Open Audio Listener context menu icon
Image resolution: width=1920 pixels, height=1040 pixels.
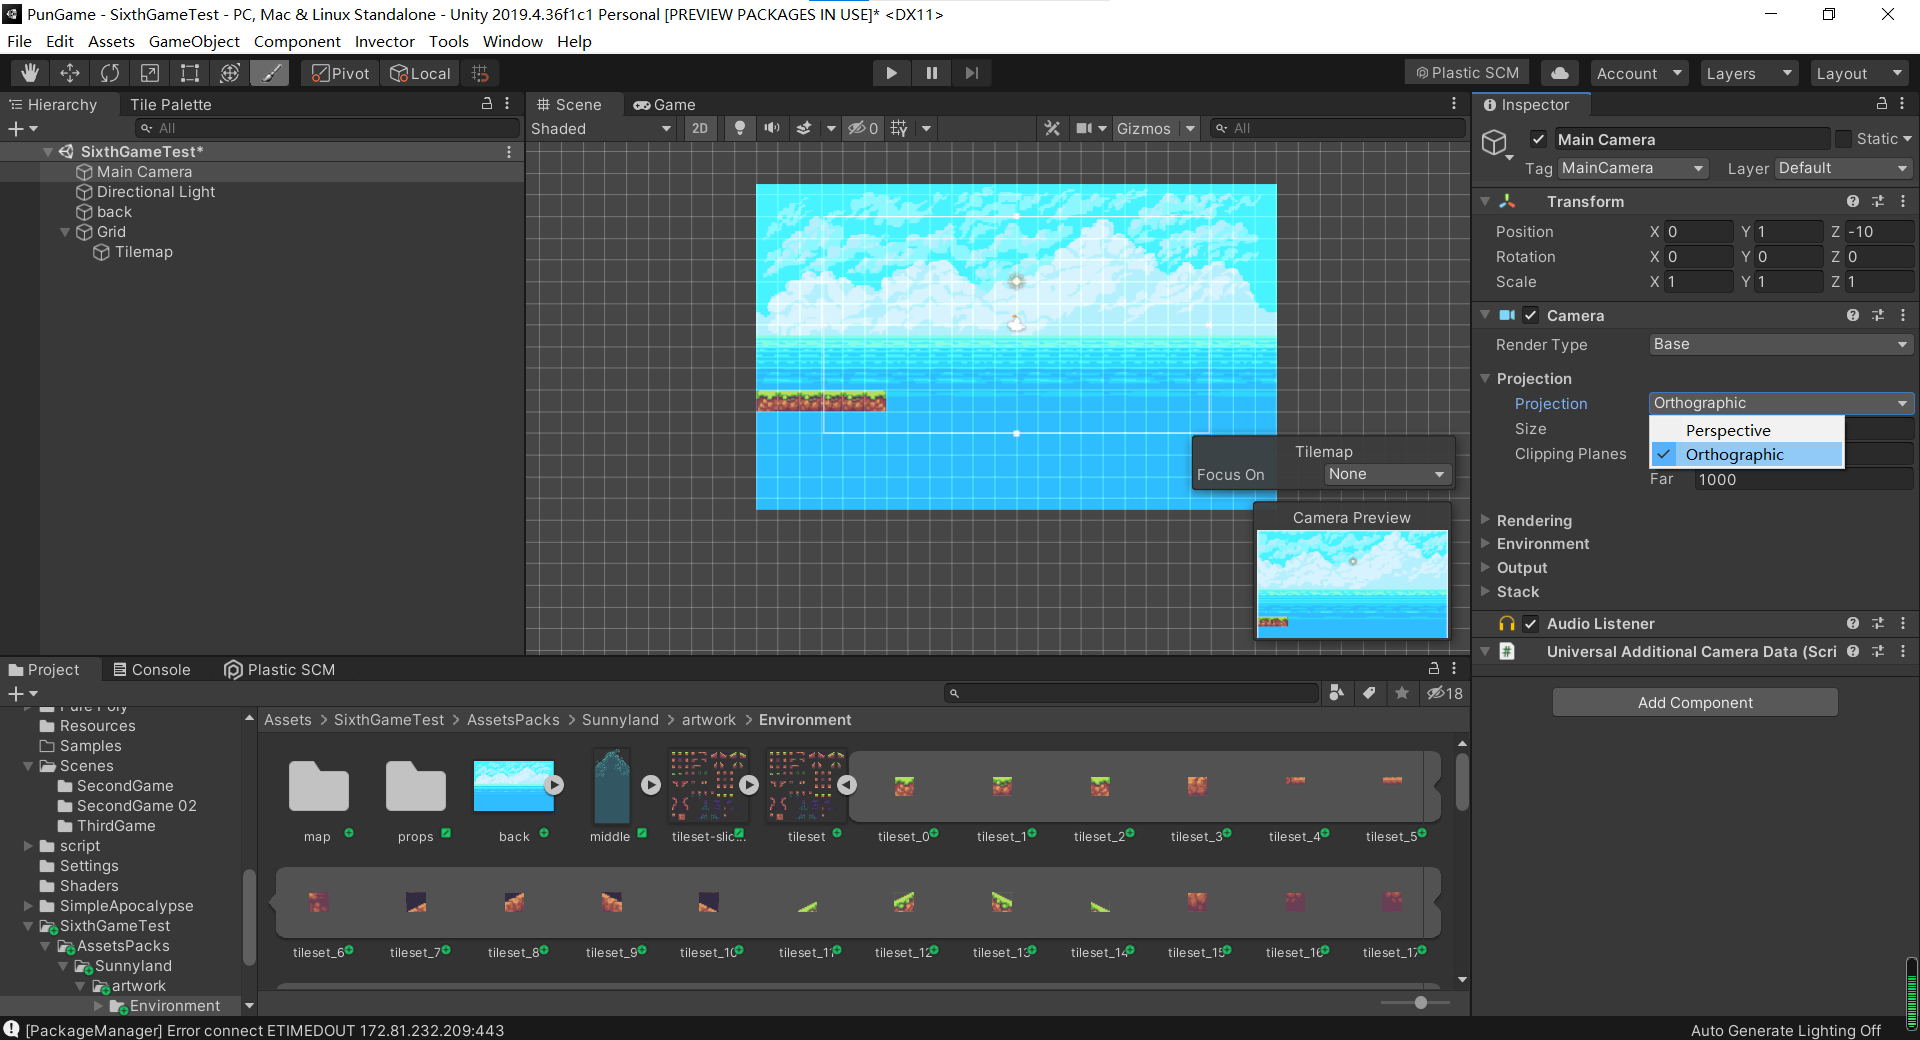coord(1903,623)
